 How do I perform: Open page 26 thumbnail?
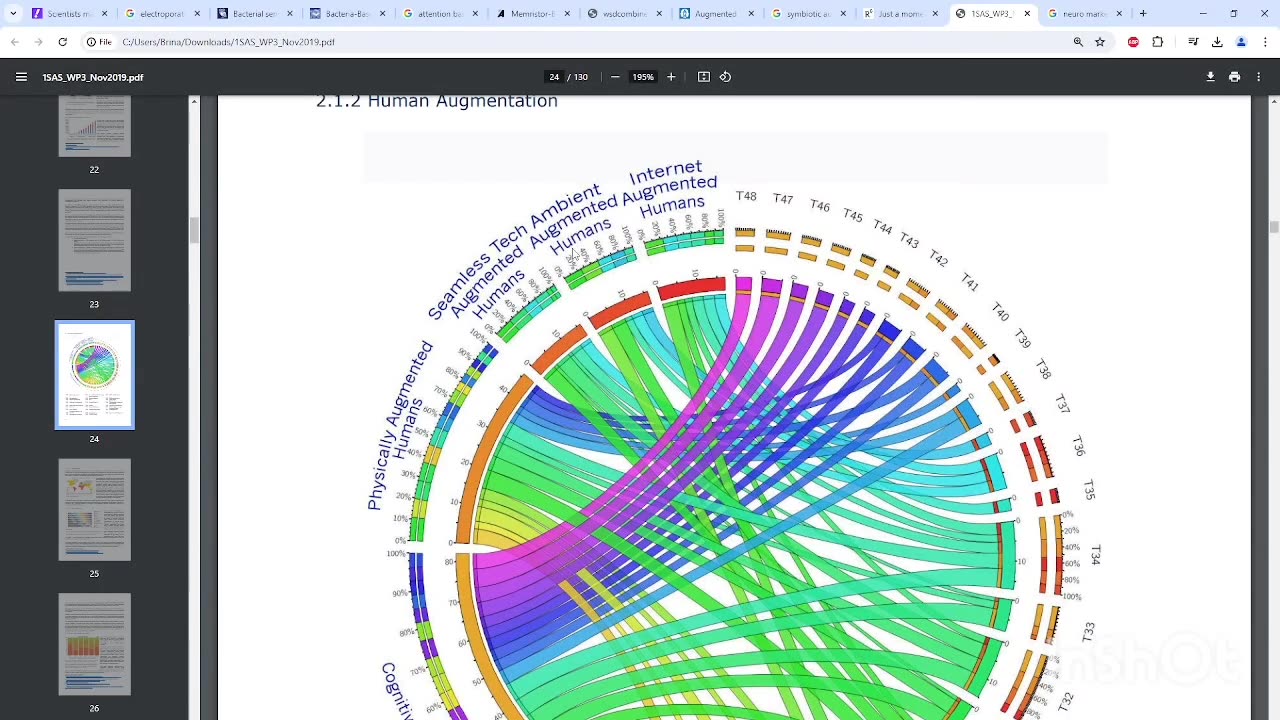click(x=94, y=644)
